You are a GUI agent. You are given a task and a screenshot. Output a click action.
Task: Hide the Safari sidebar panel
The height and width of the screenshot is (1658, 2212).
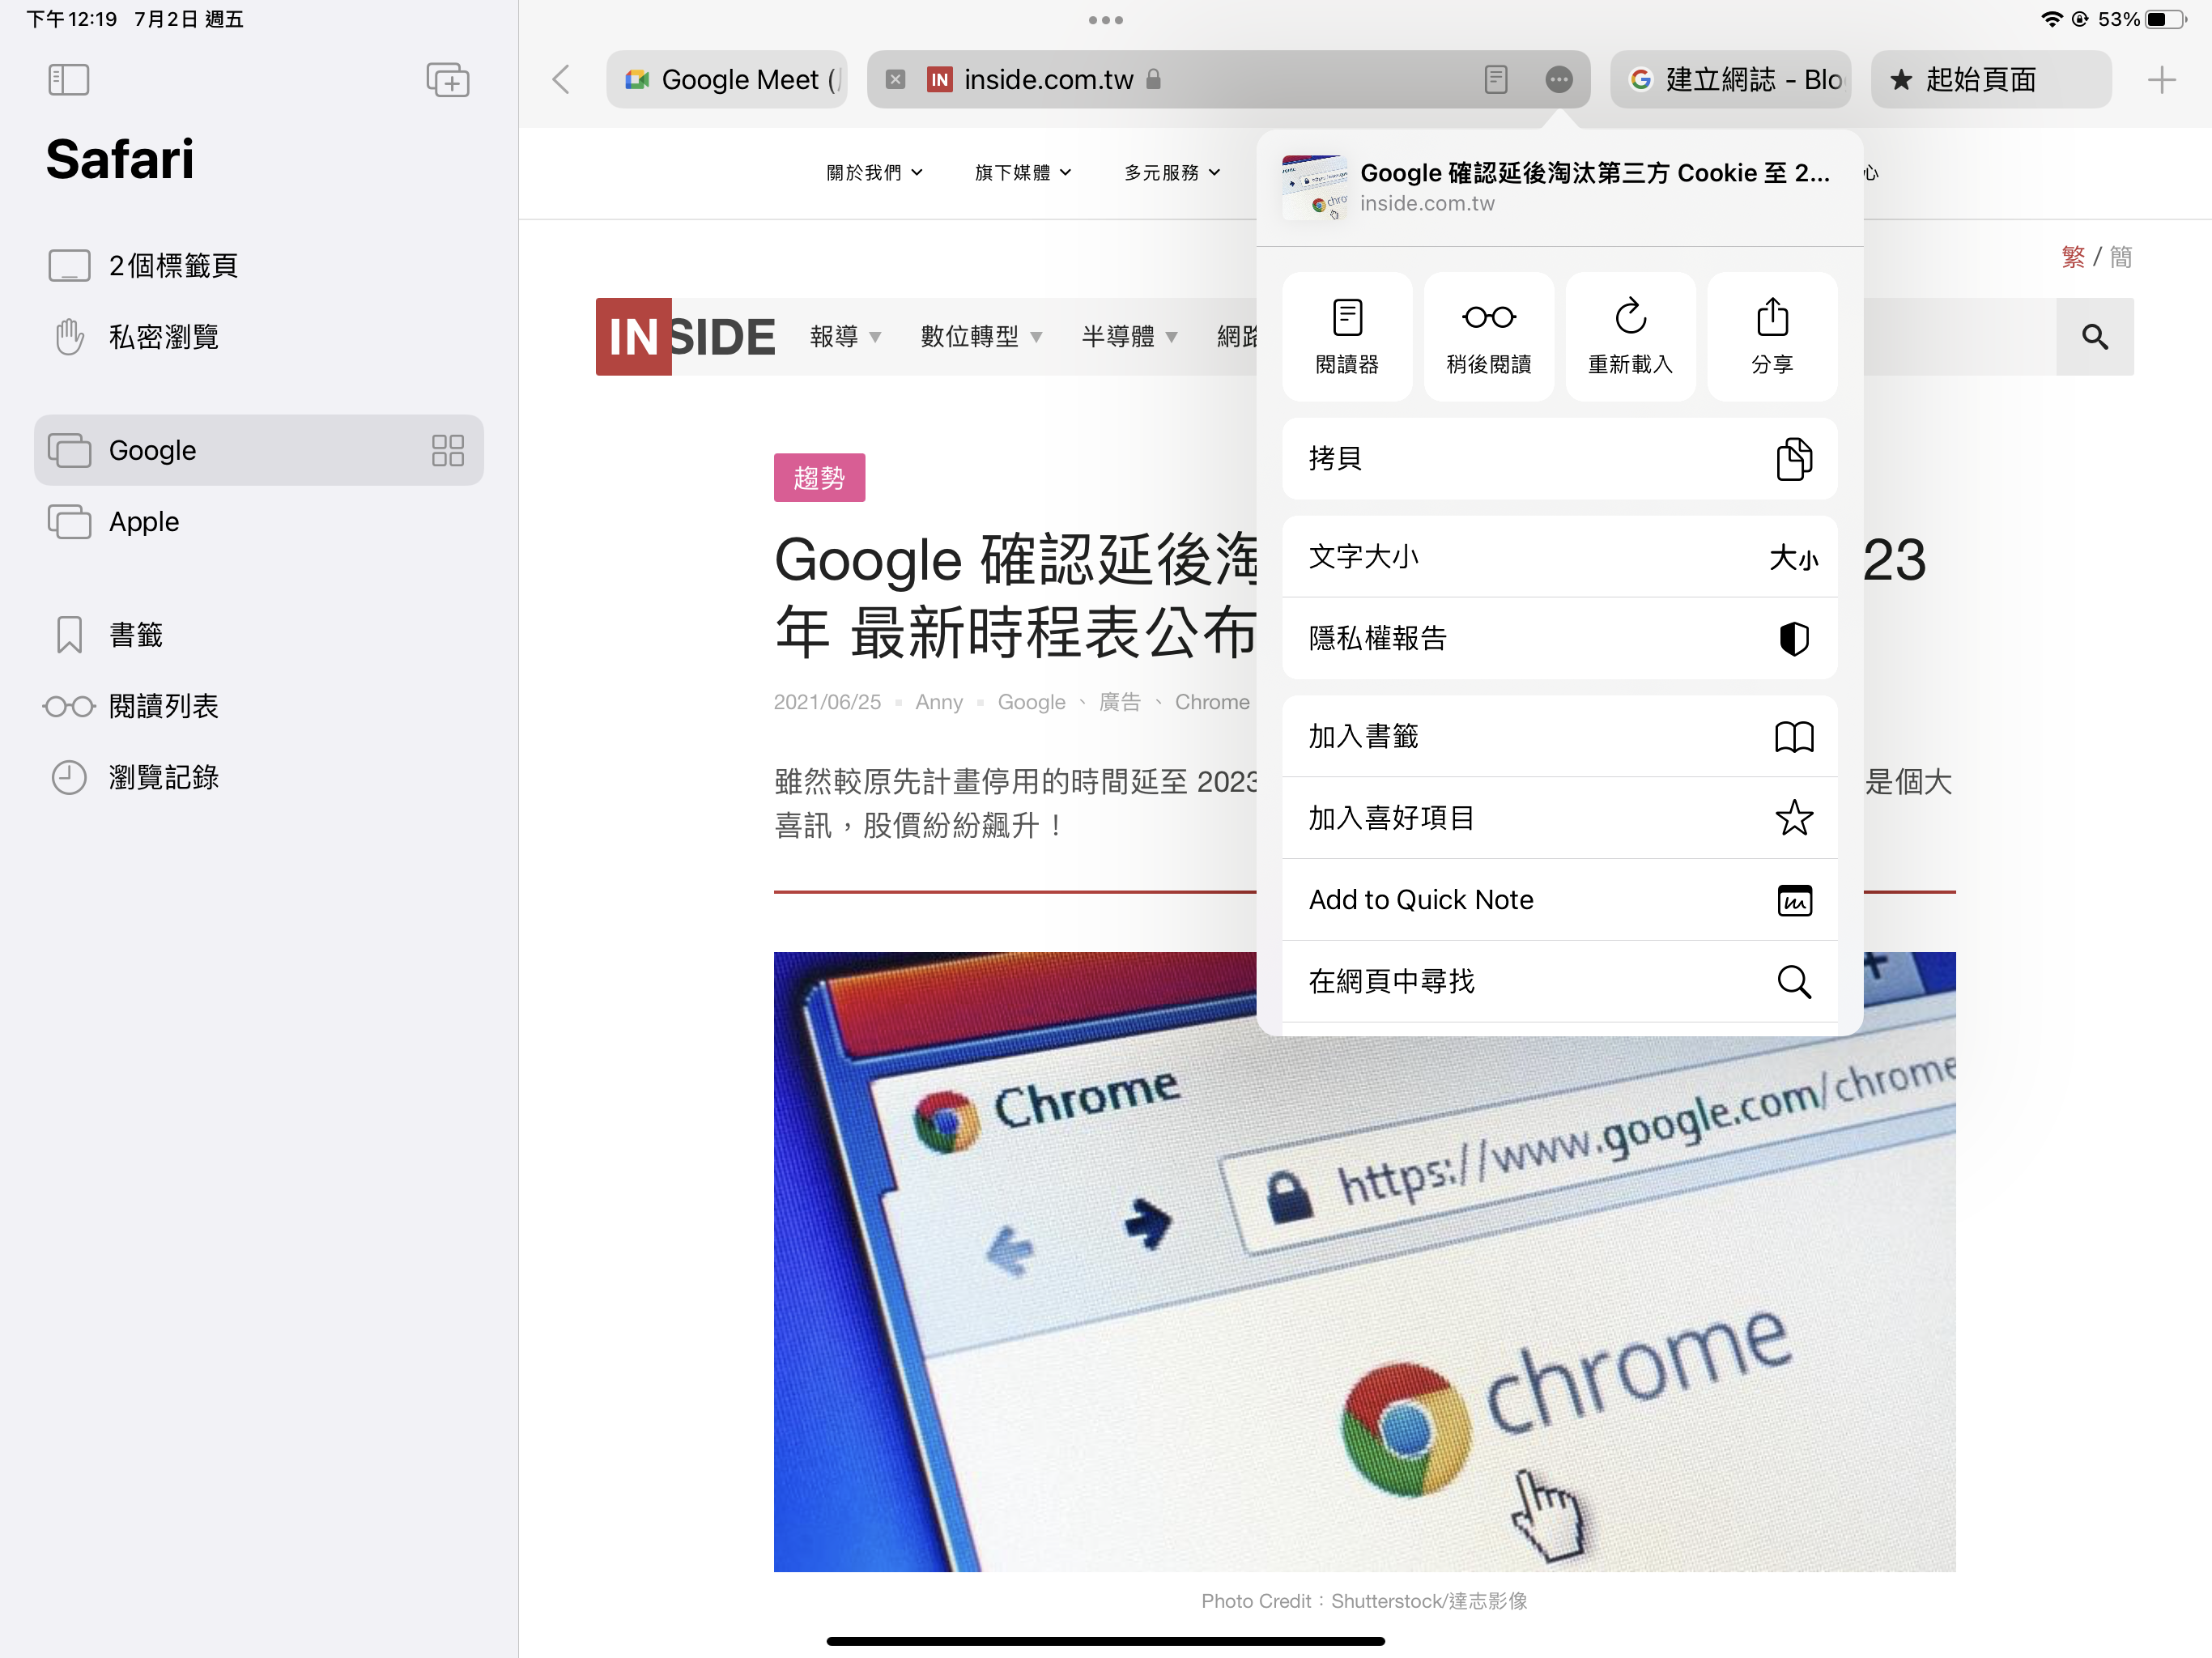pyautogui.click(x=68, y=80)
